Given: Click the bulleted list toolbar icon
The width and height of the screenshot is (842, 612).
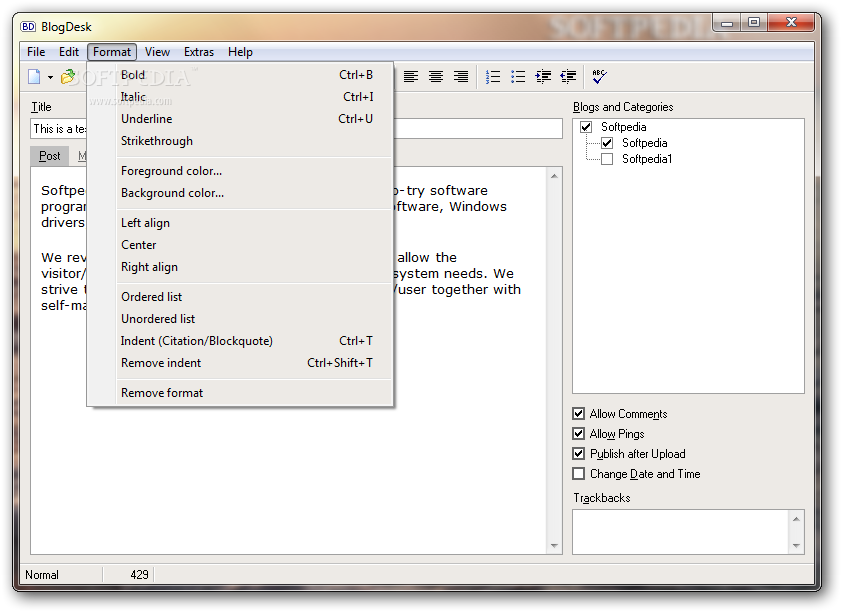Looking at the screenshot, I should pos(518,77).
